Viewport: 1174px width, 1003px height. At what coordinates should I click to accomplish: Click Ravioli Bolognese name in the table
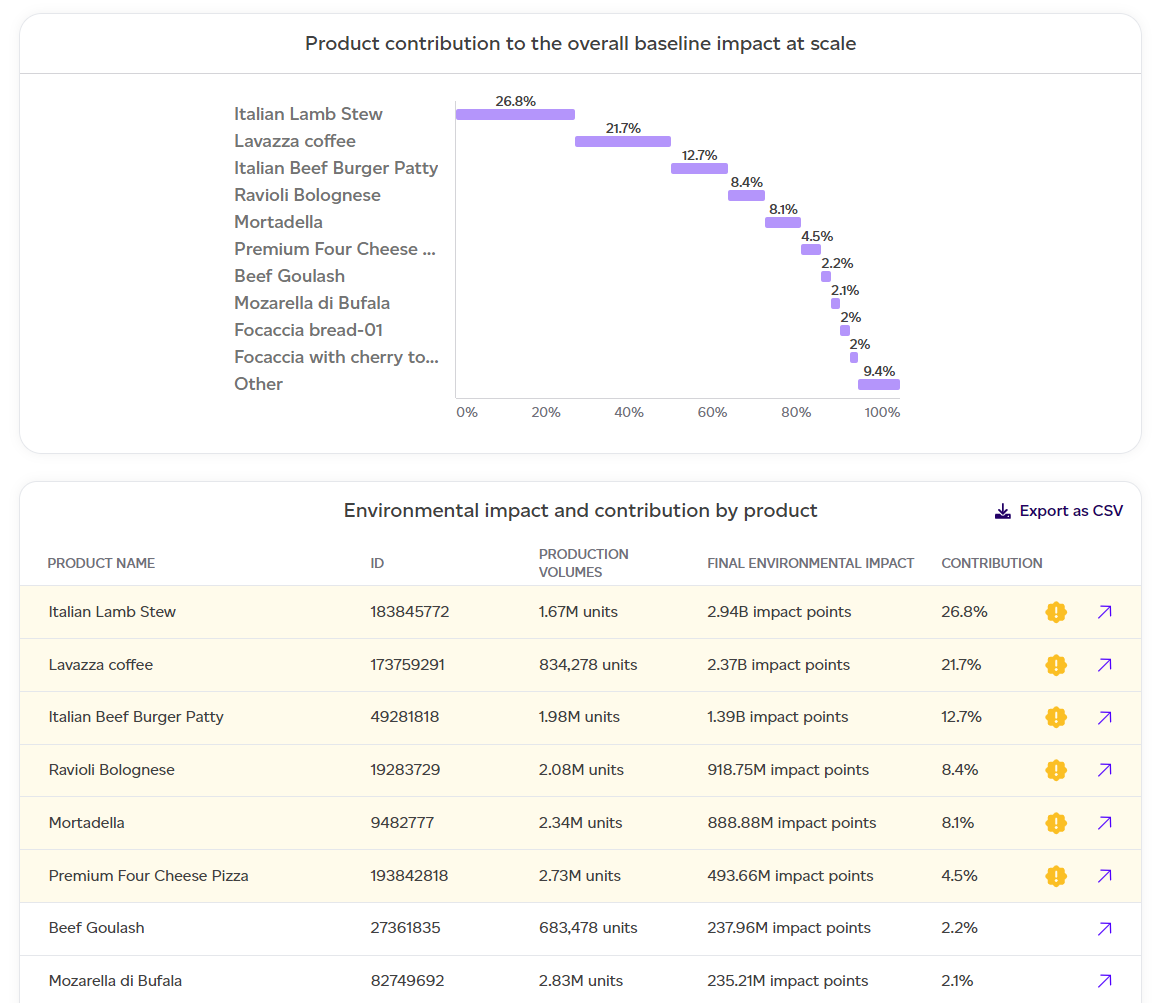point(112,769)
